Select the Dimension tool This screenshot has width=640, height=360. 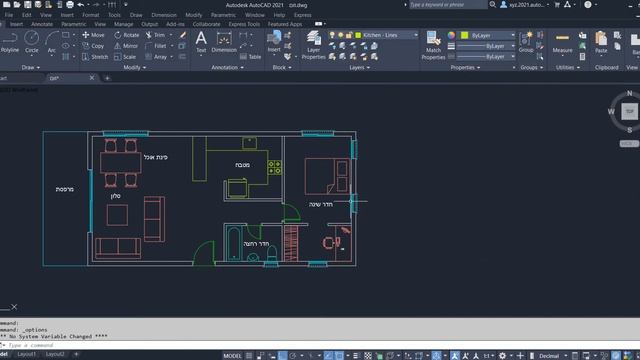[224, 42]
